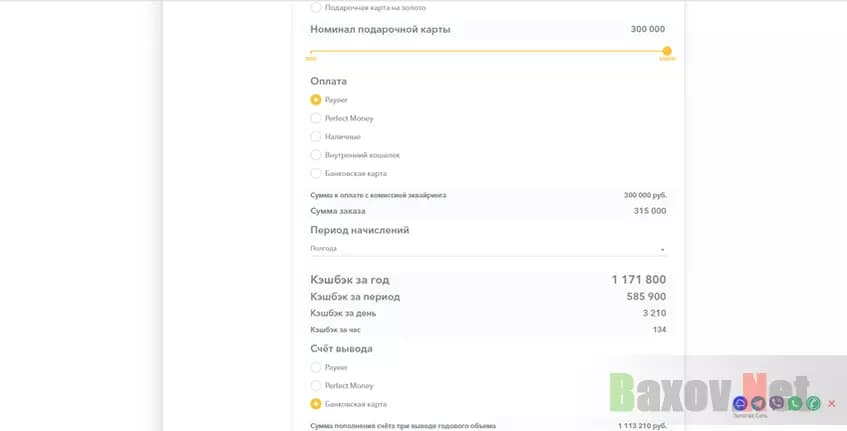This screenshot has height=431, width=847.
Task: Click the Кэшбэк за день value 3 210
Action: [x=654, y=313]
